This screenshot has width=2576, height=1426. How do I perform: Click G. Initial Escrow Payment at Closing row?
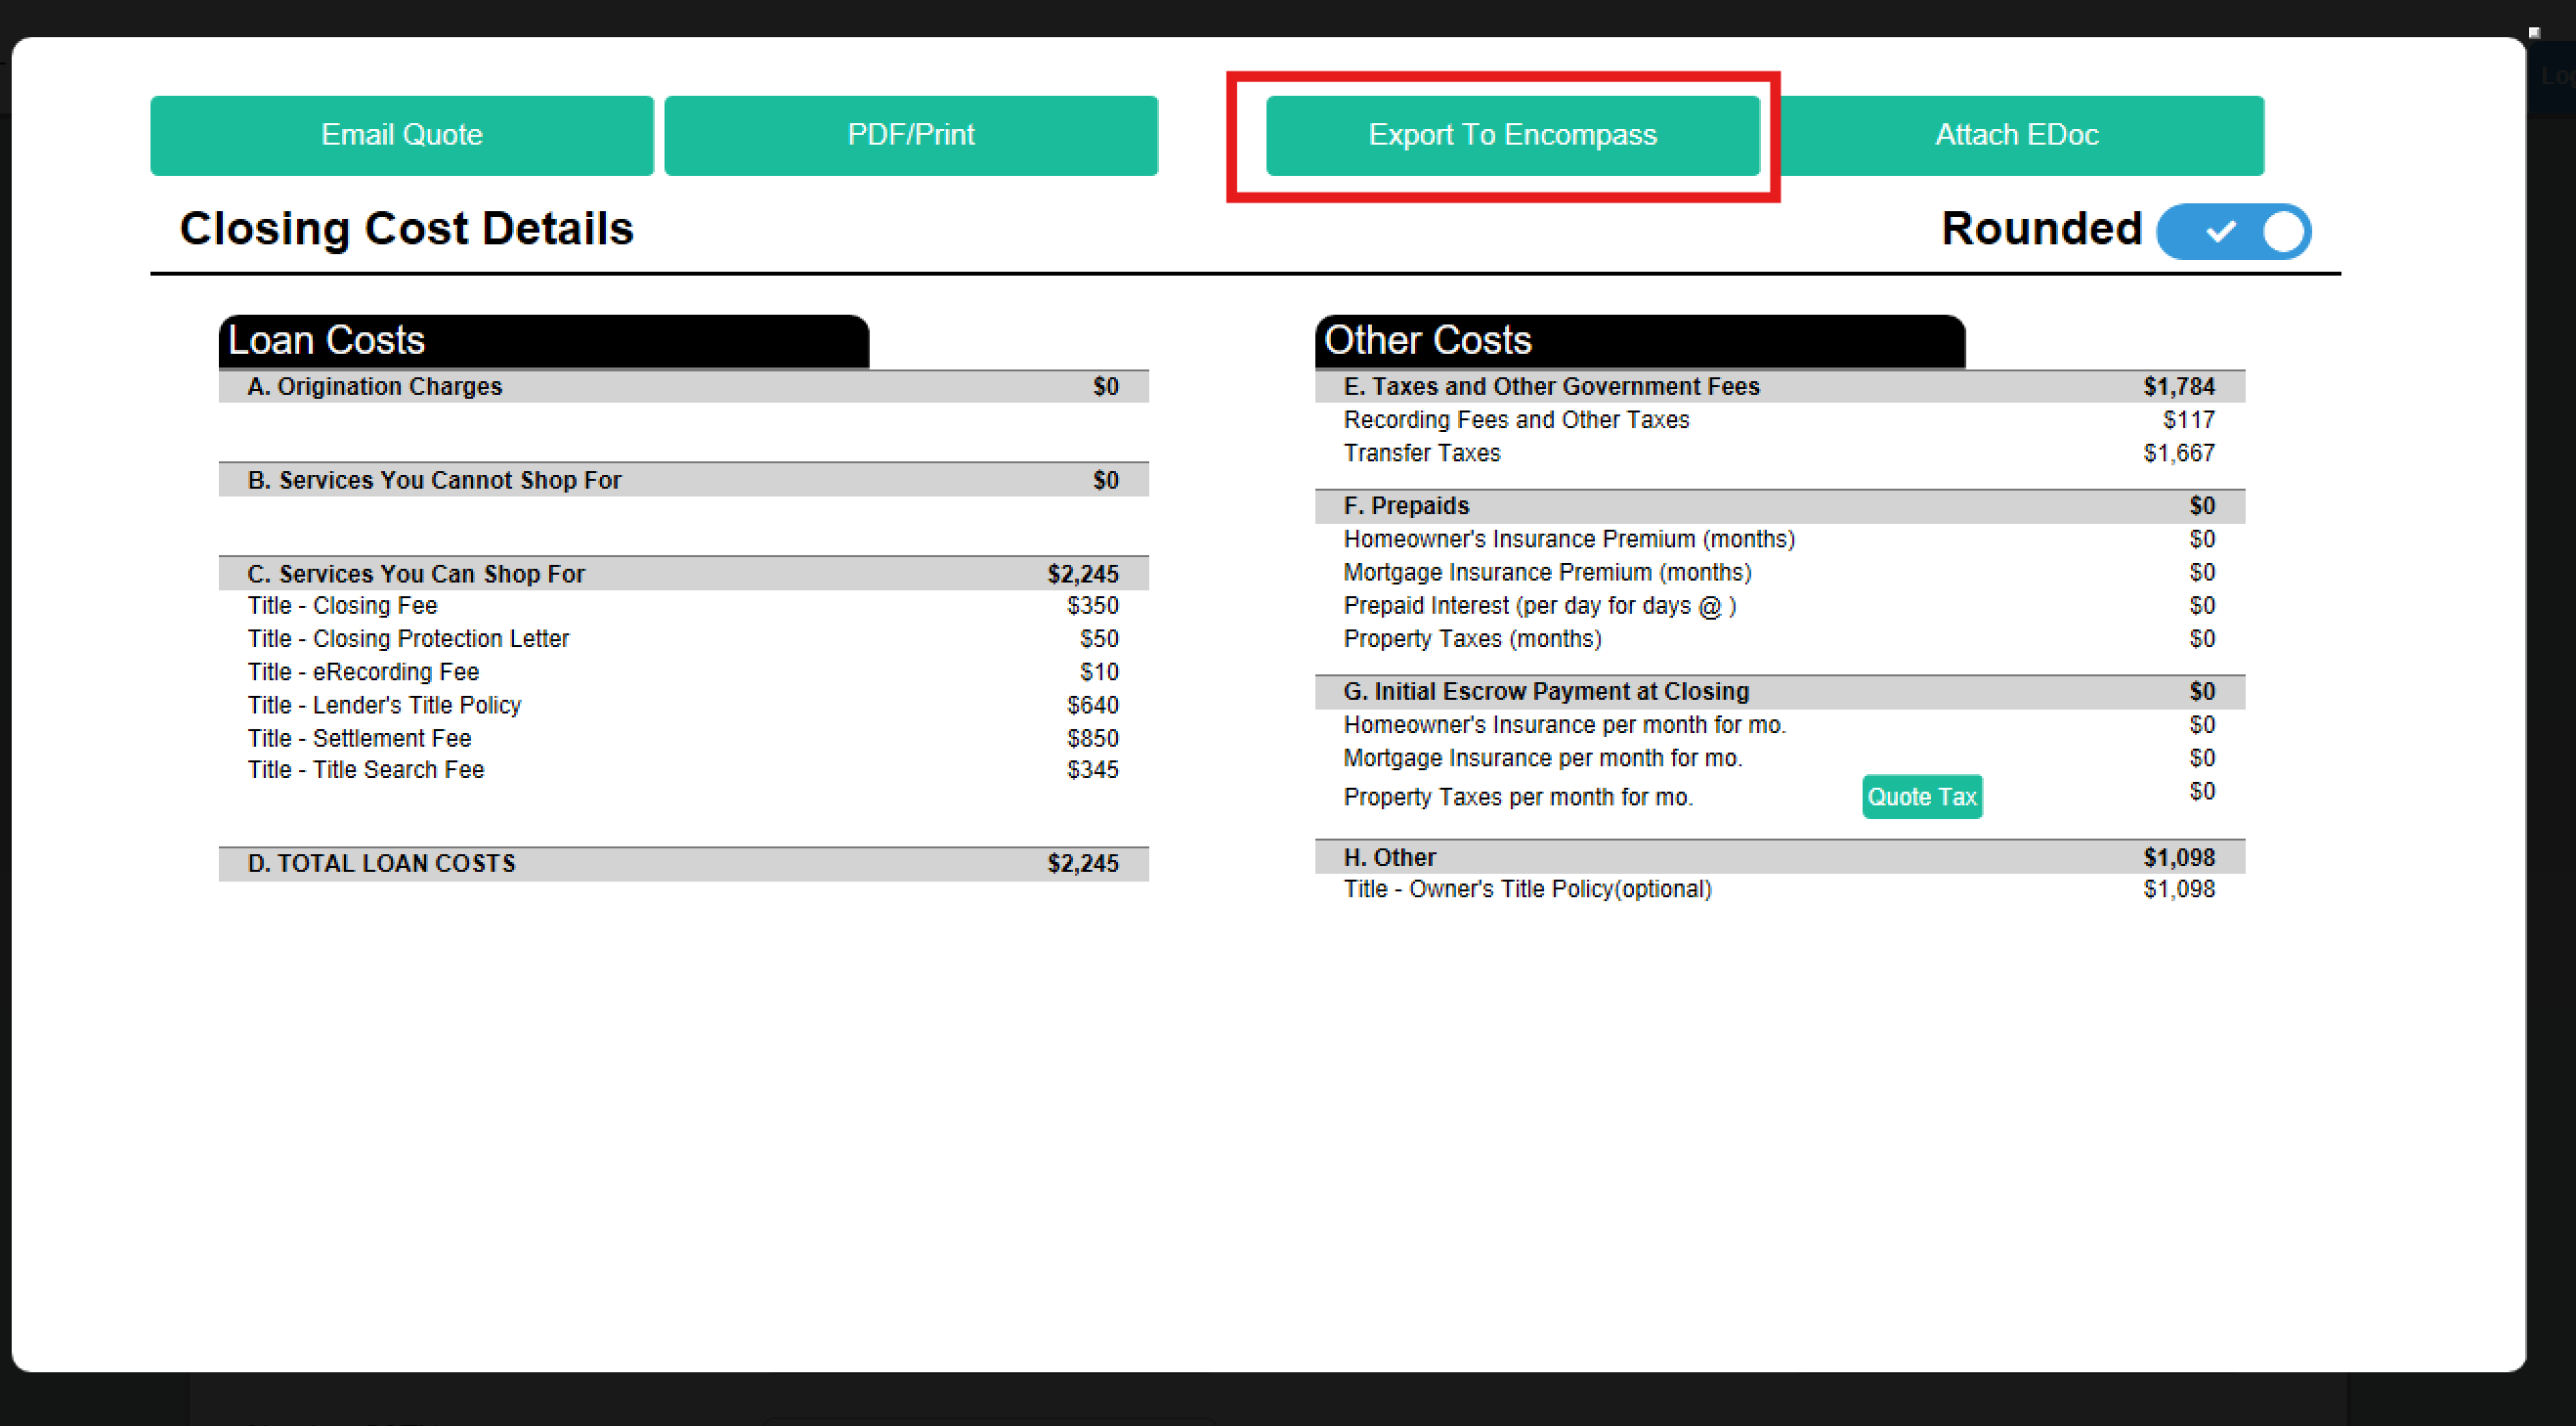pos(1780,692)
